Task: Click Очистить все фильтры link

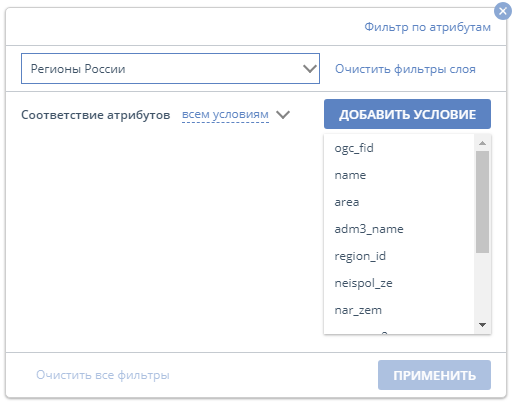Action: (103, 375)
